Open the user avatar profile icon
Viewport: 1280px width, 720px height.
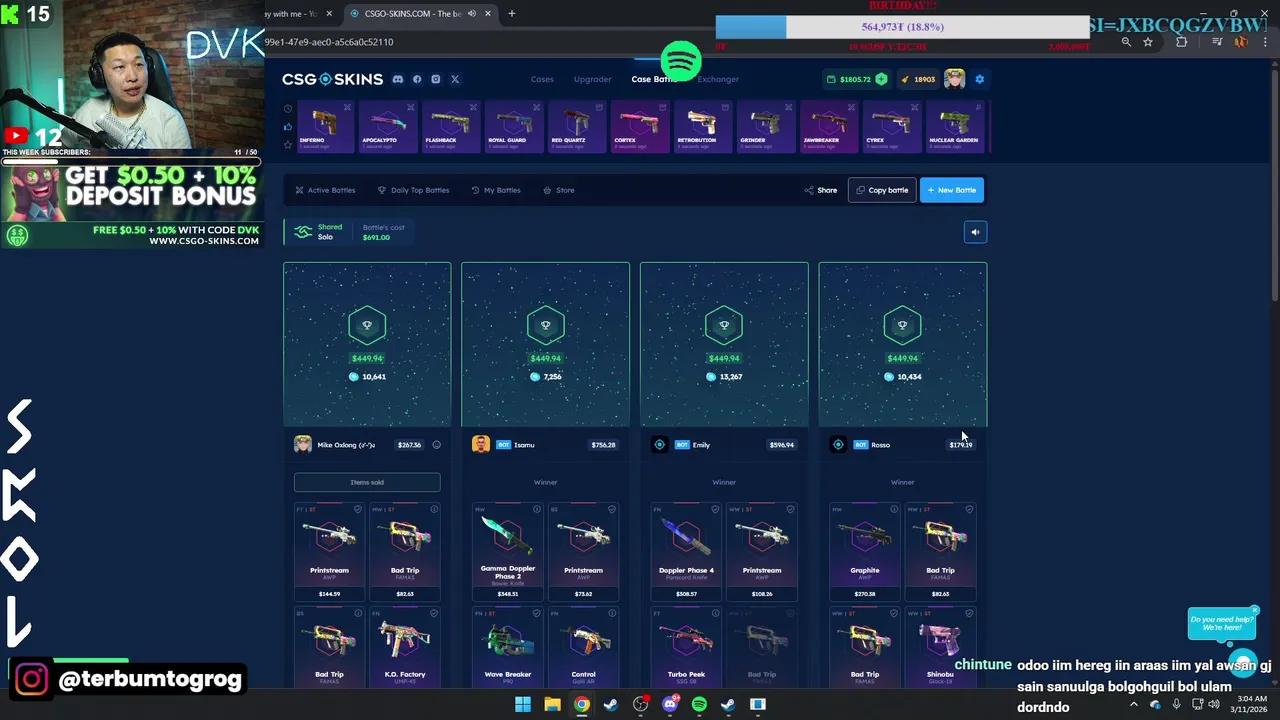click(x=954, y=79)
